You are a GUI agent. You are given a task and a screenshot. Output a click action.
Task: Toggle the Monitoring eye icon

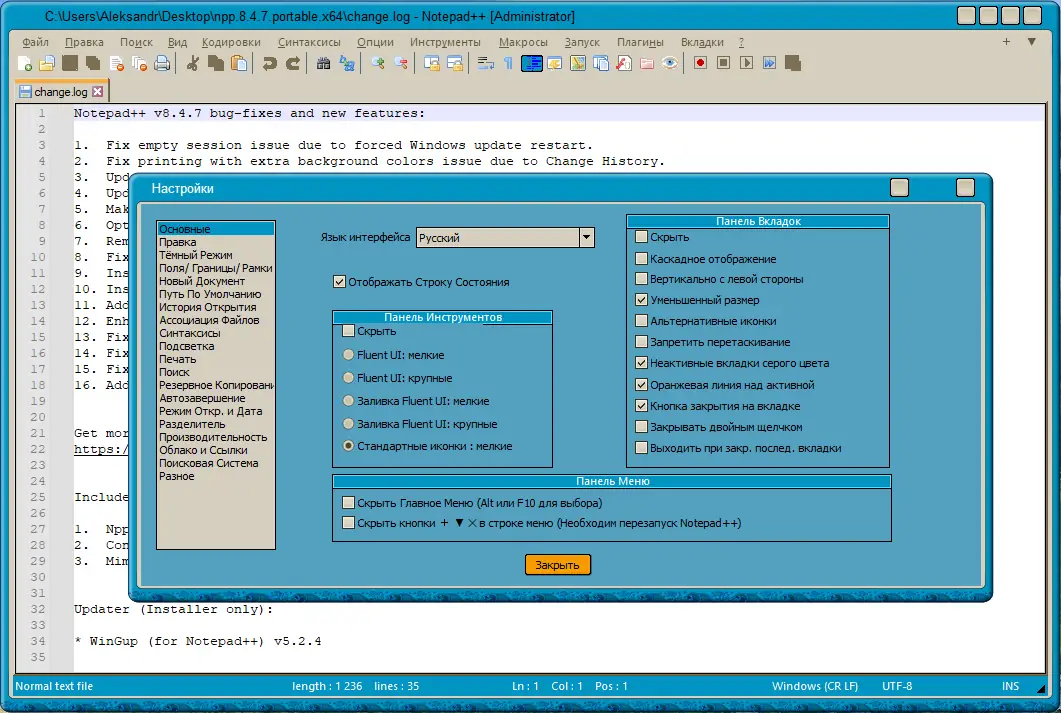point(670,64)
